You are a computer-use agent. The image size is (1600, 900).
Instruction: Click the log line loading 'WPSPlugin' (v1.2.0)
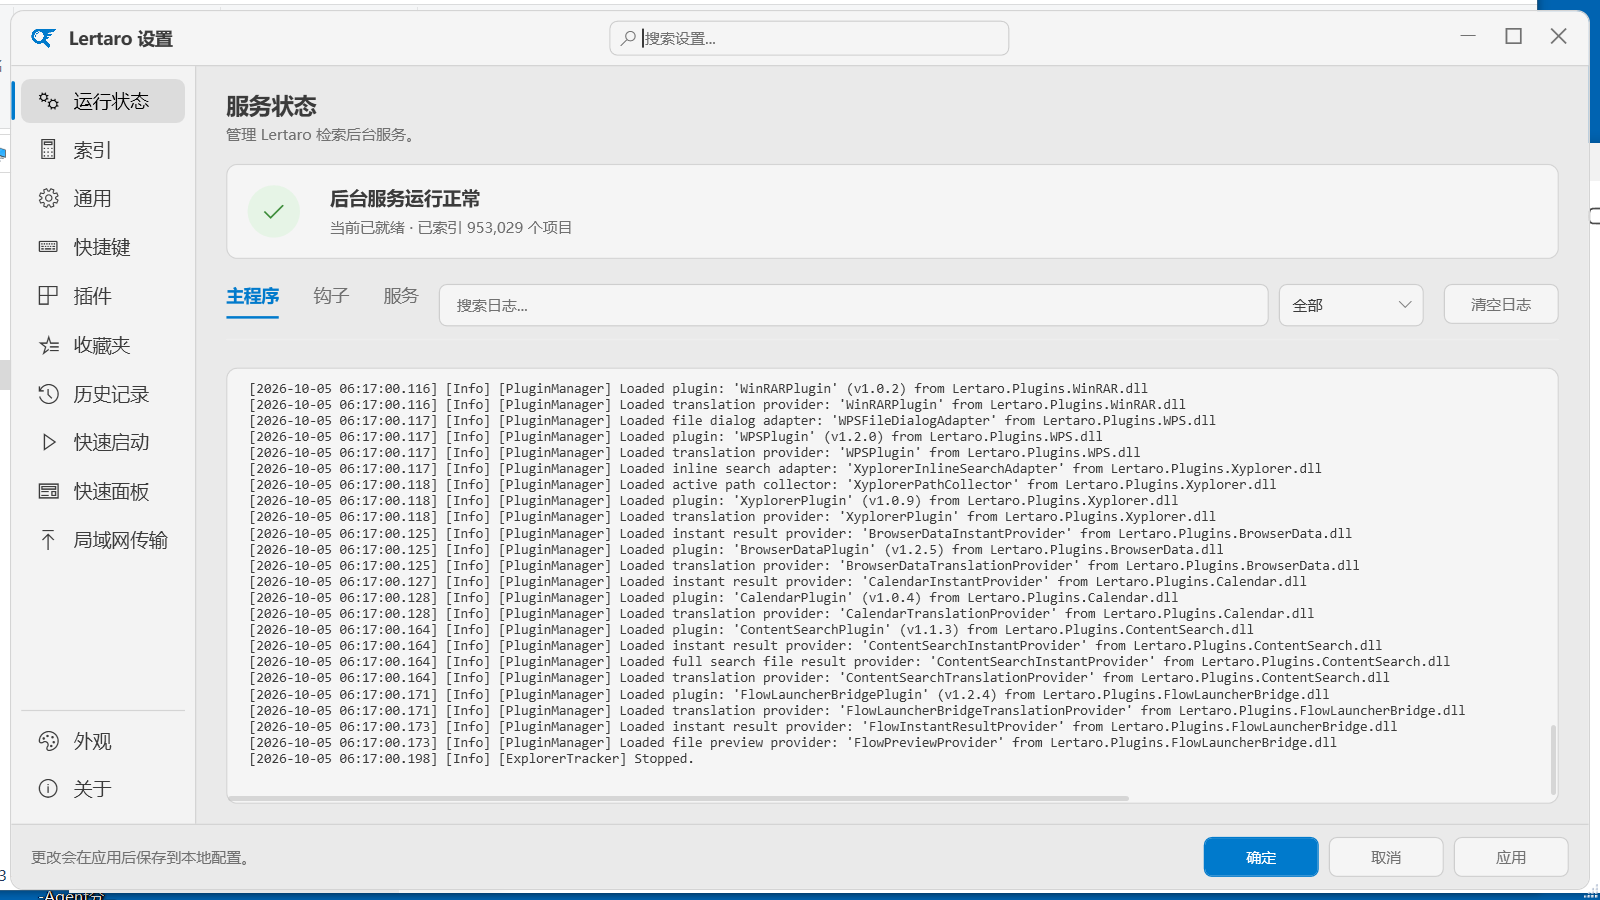pos(676,437)
